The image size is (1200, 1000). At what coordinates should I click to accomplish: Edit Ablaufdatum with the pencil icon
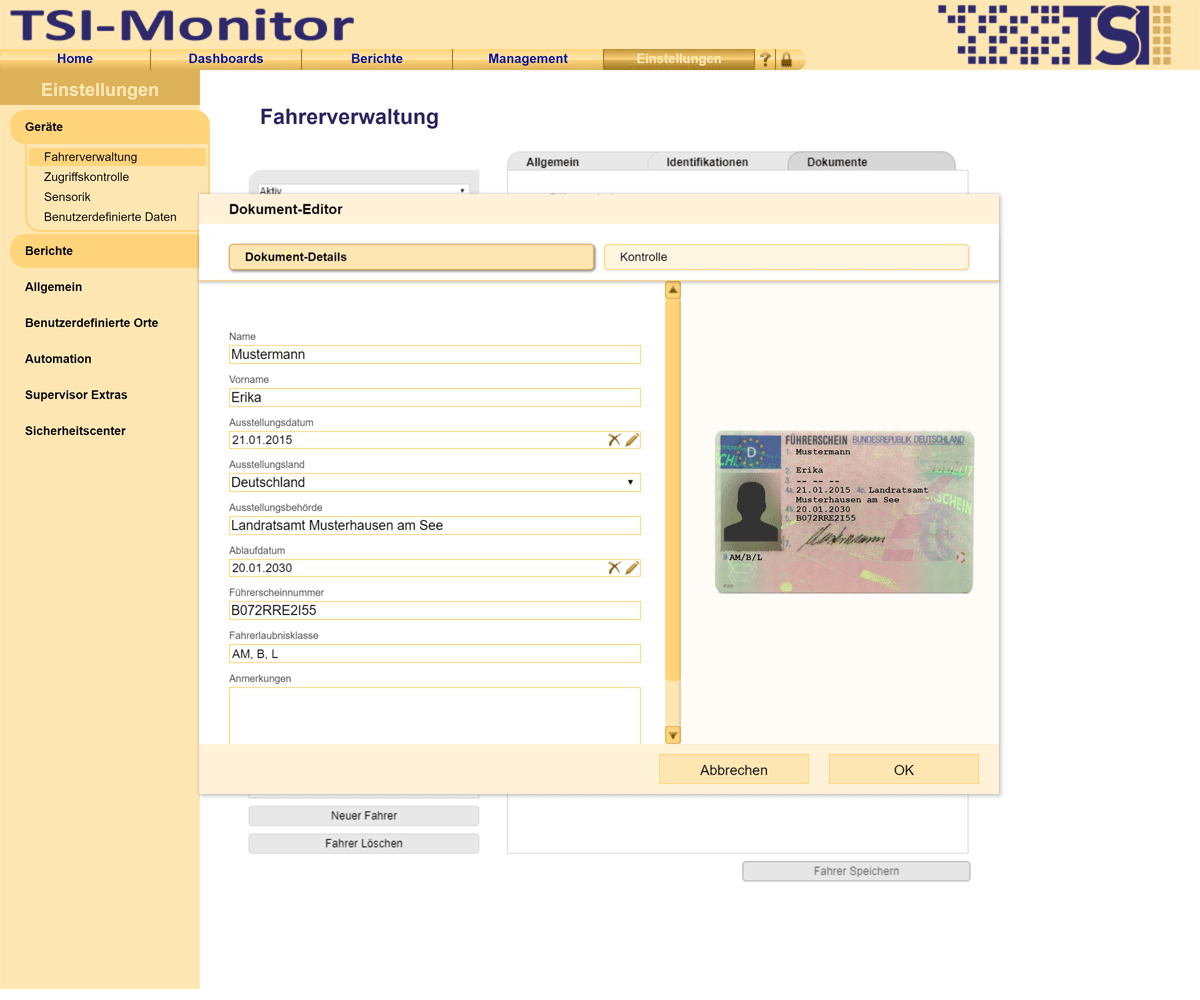632,568
